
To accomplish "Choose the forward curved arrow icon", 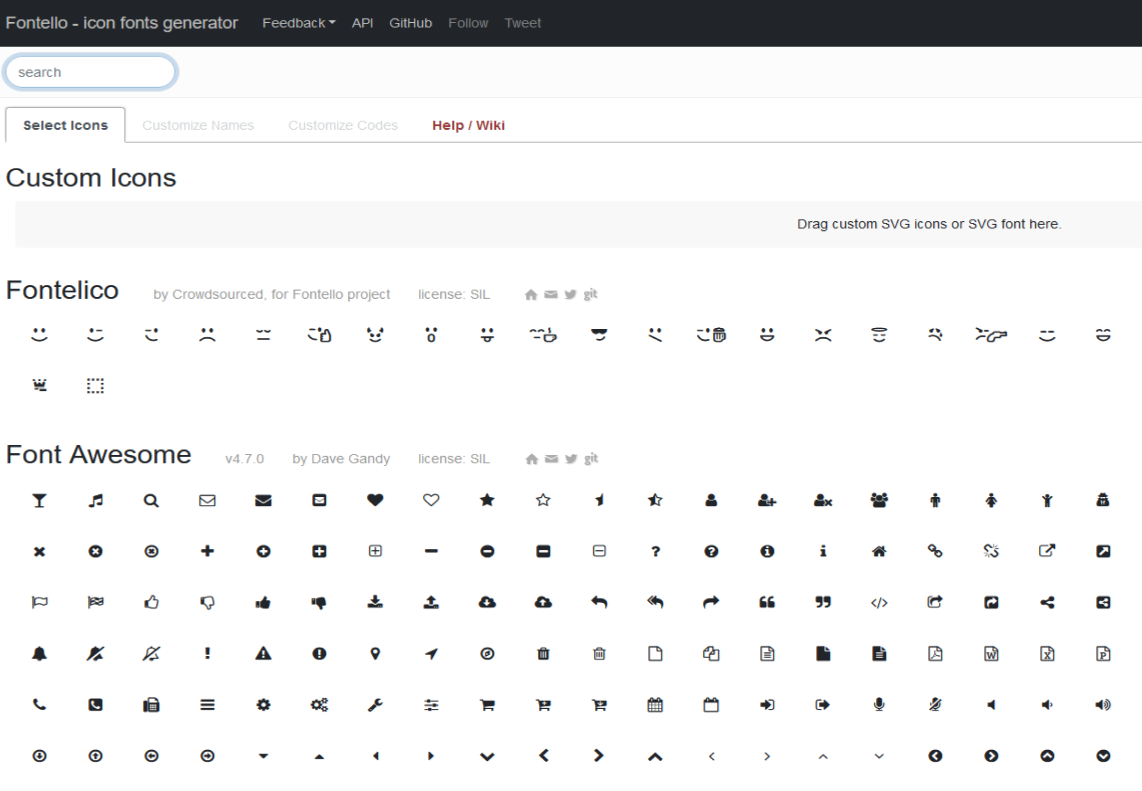I will tap(712, 602).
